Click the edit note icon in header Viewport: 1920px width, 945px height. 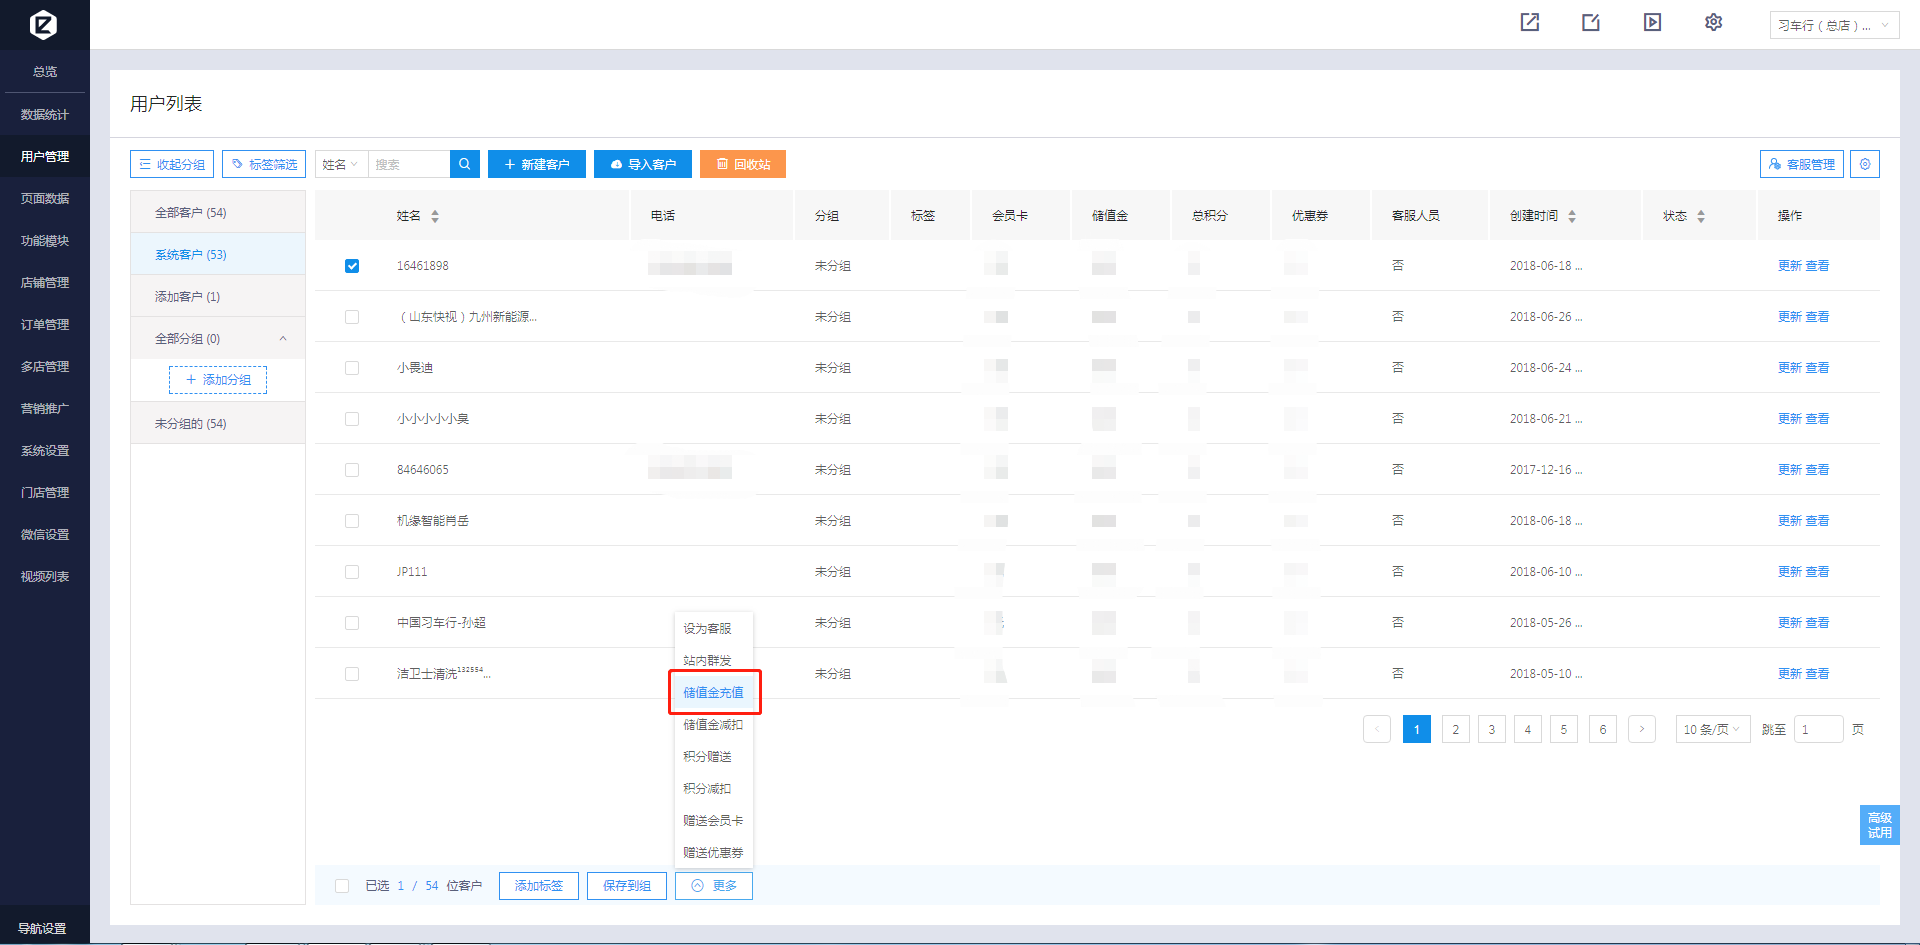[1591, 23]
